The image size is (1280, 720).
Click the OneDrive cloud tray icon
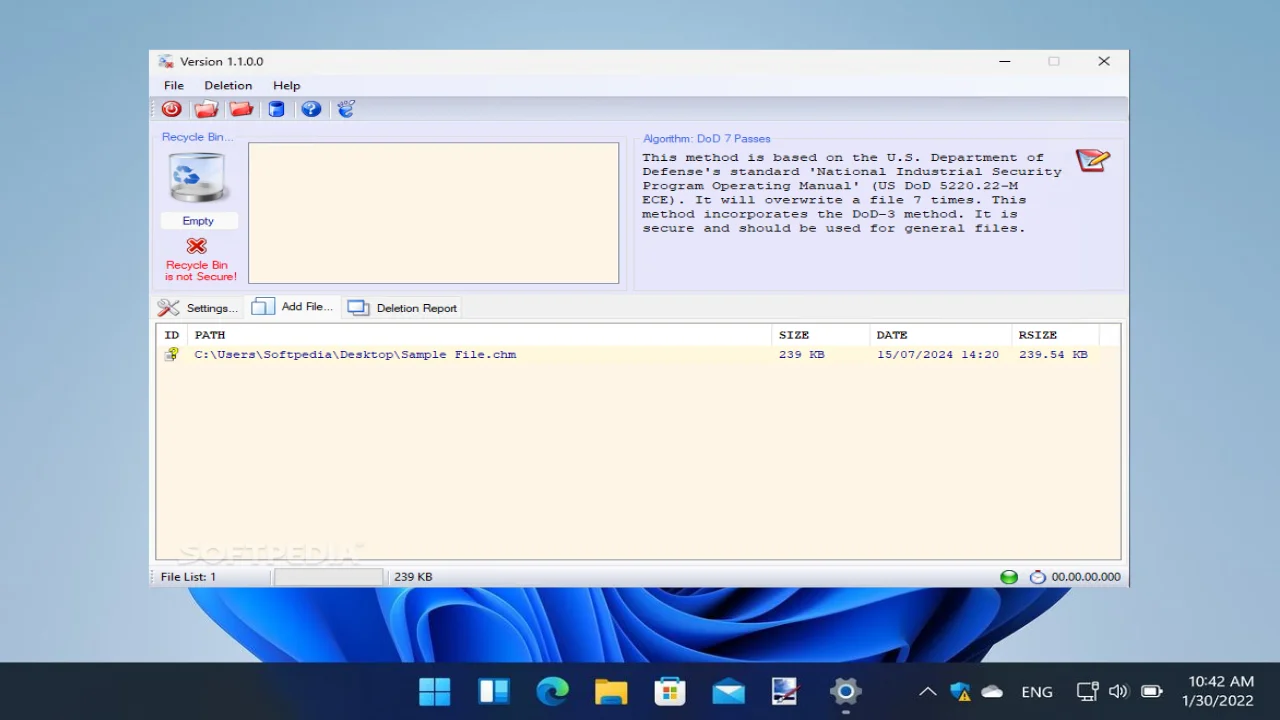[x=992, y=691]
